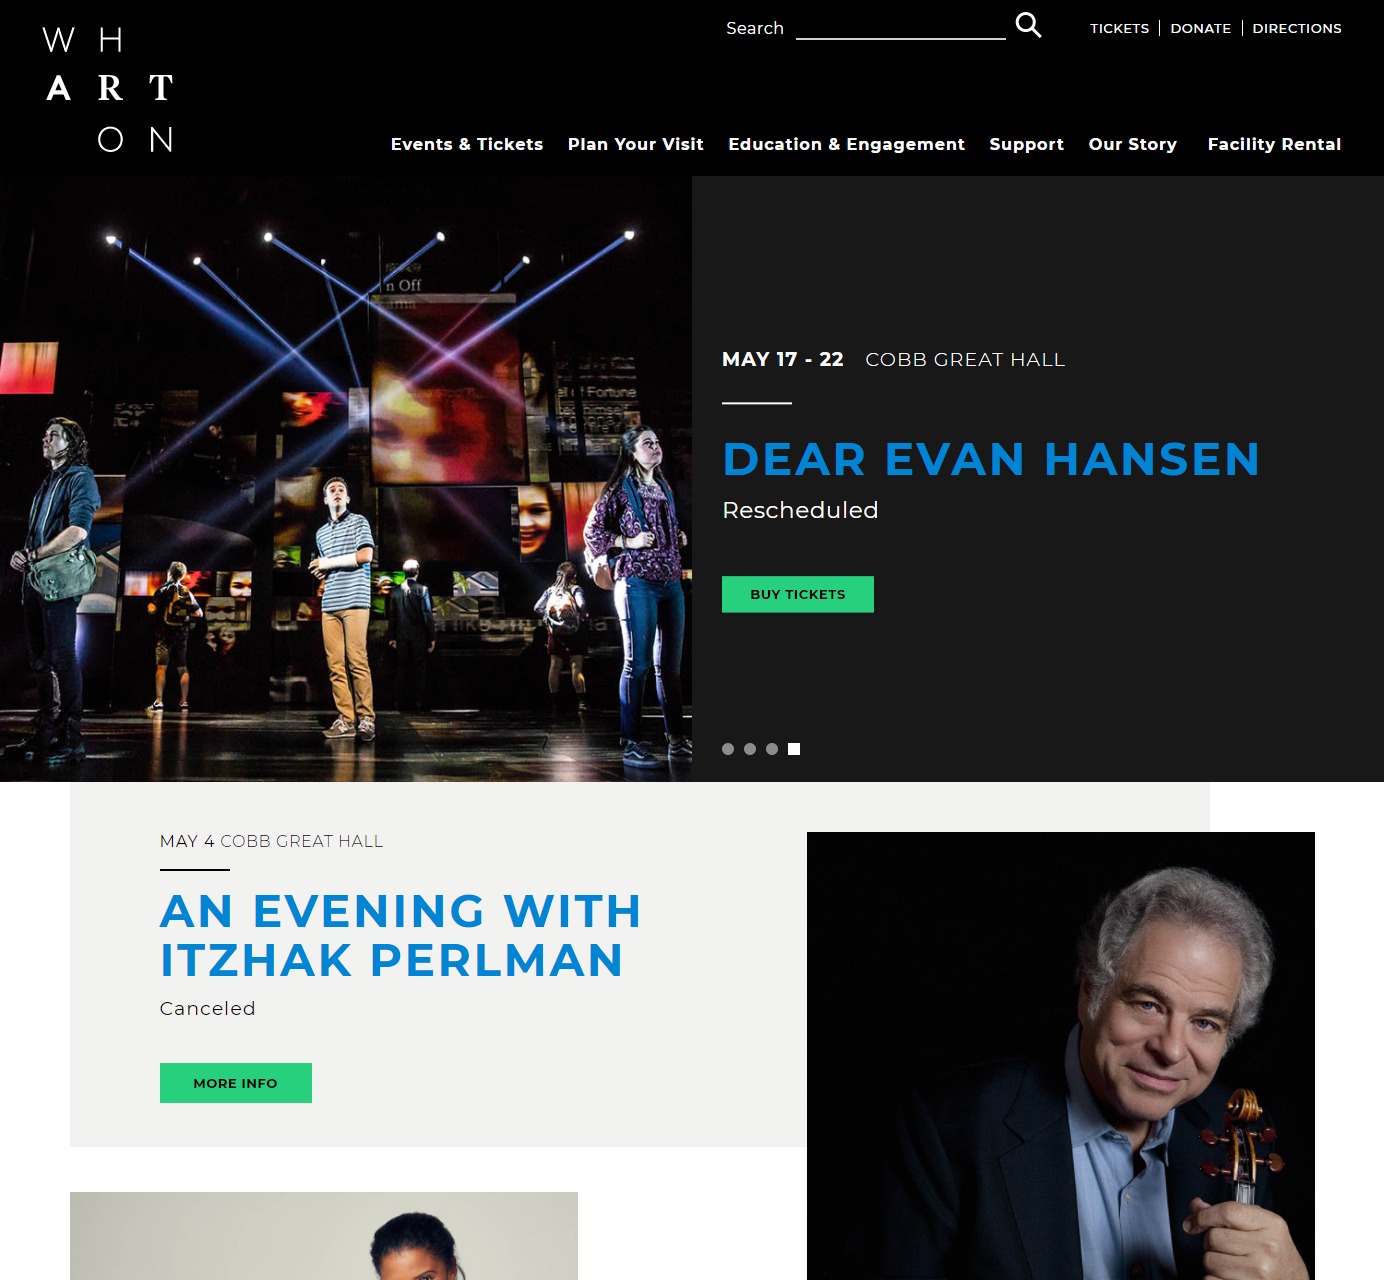Viewport: 1384px width, 1280px height.
Task: Click the Donate link
Action: tap(1201, 28)
